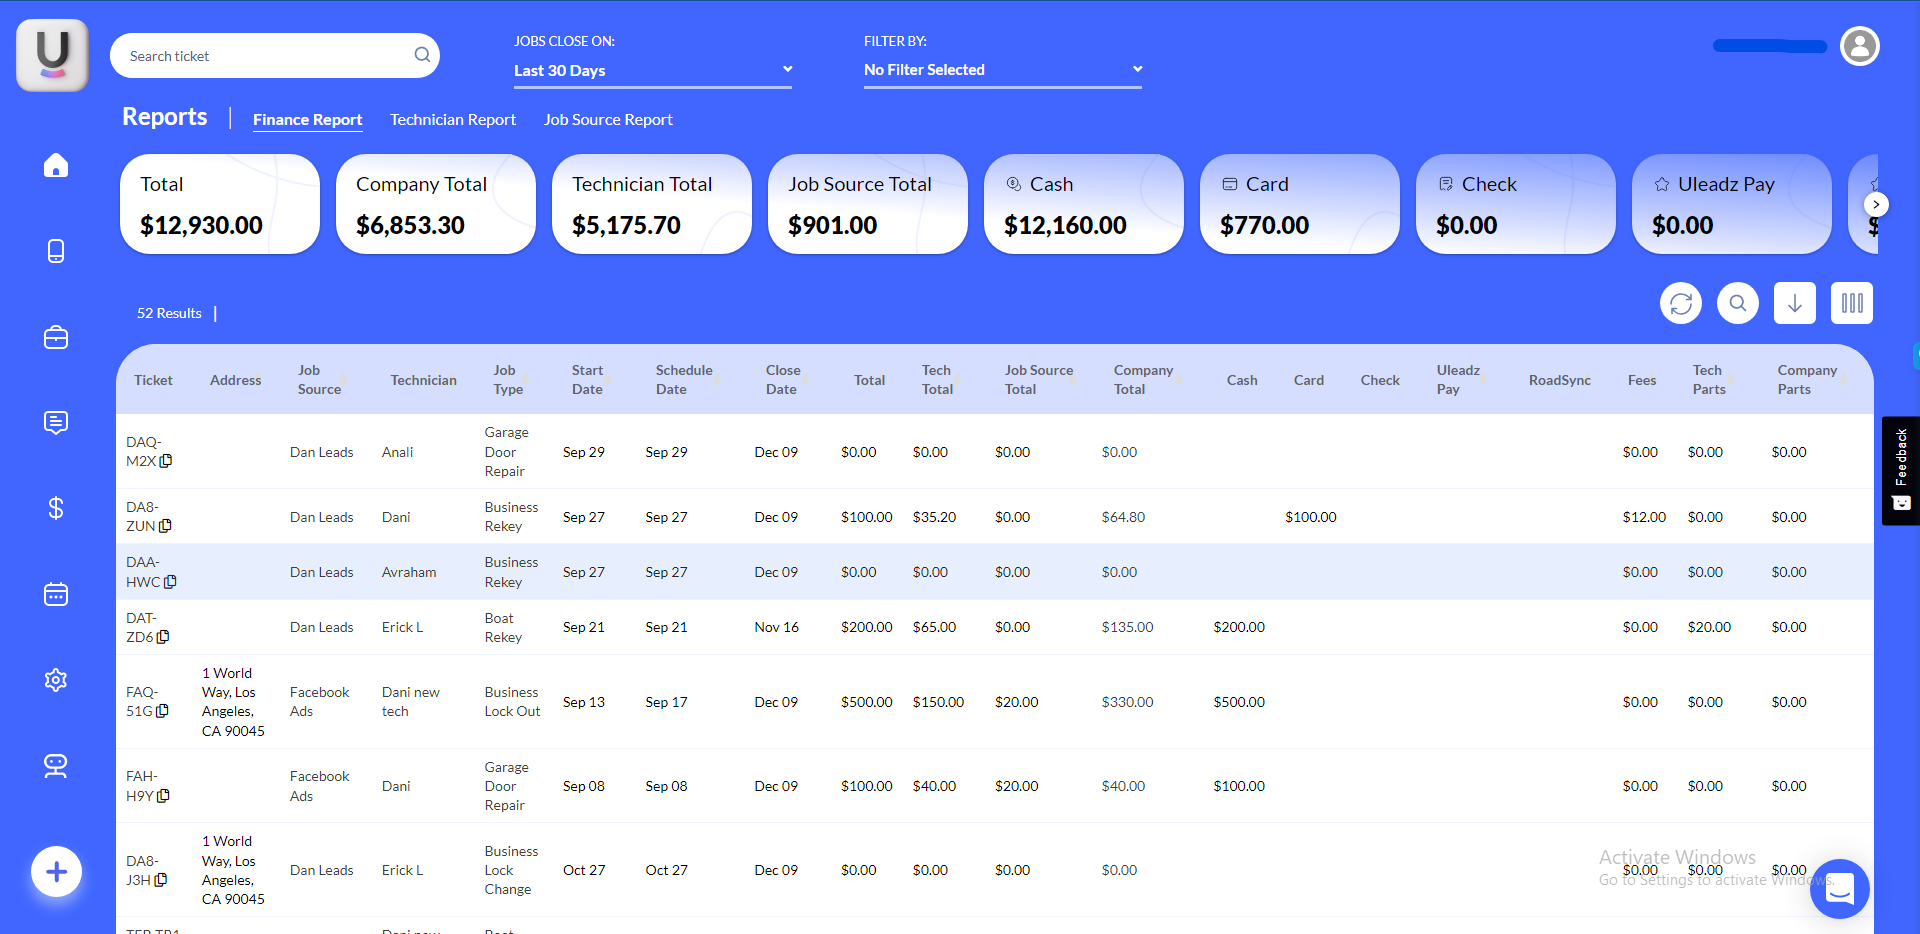The height and width of the screenshot is (934, 1920).
Task: Open the Filter By dropdown
Action: coord(1002,70)
